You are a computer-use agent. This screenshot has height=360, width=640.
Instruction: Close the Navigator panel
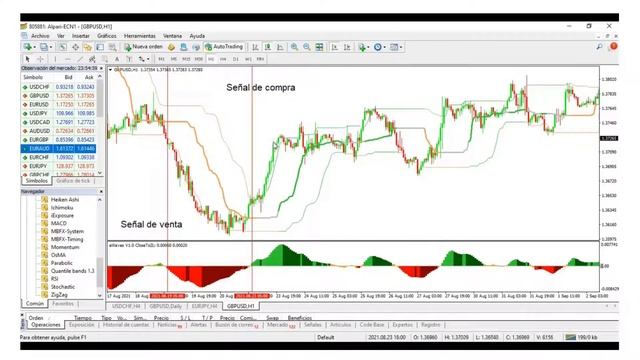tap(101, 191)
